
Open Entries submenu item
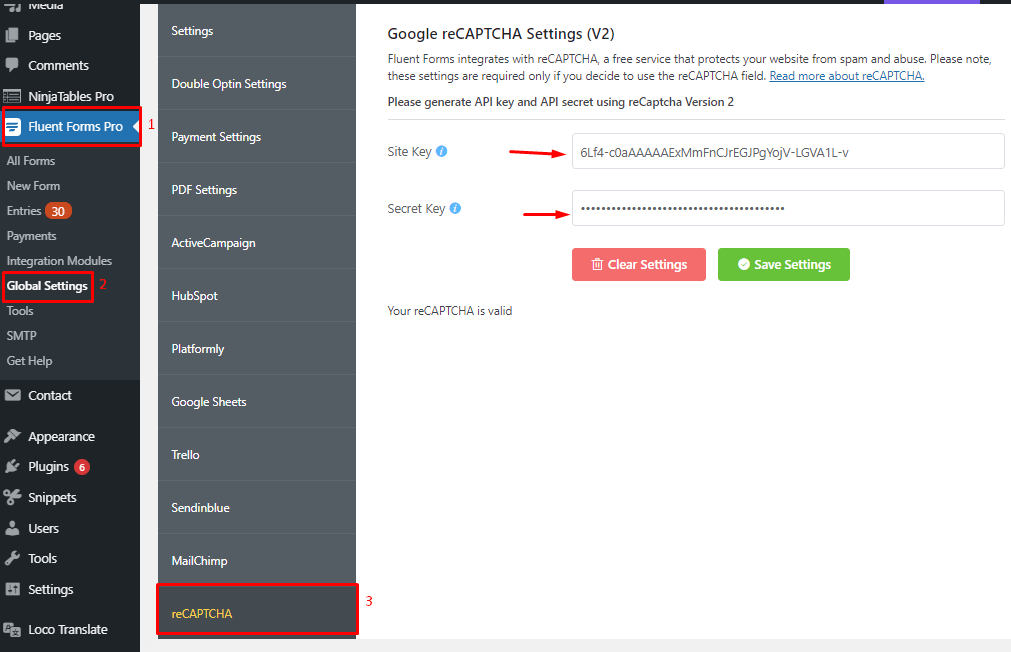click(x=24, y=211)
